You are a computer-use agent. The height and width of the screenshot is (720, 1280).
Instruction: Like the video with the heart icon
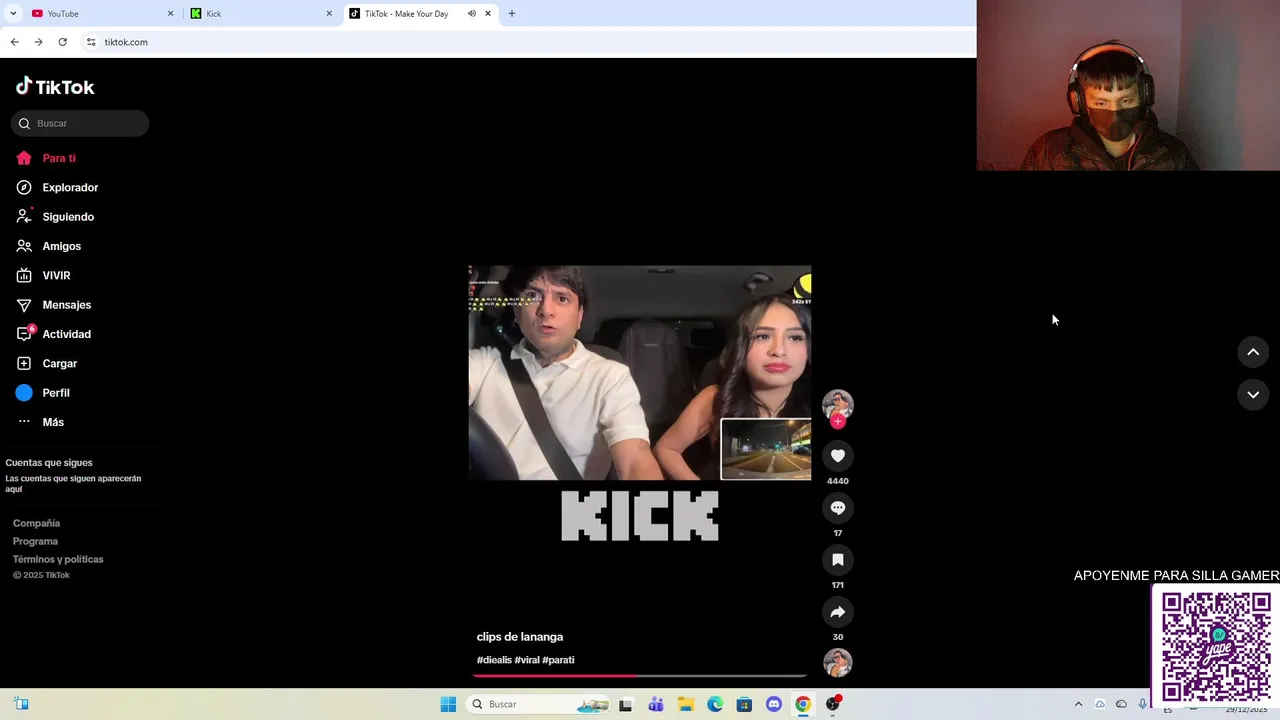pos(838,456)
